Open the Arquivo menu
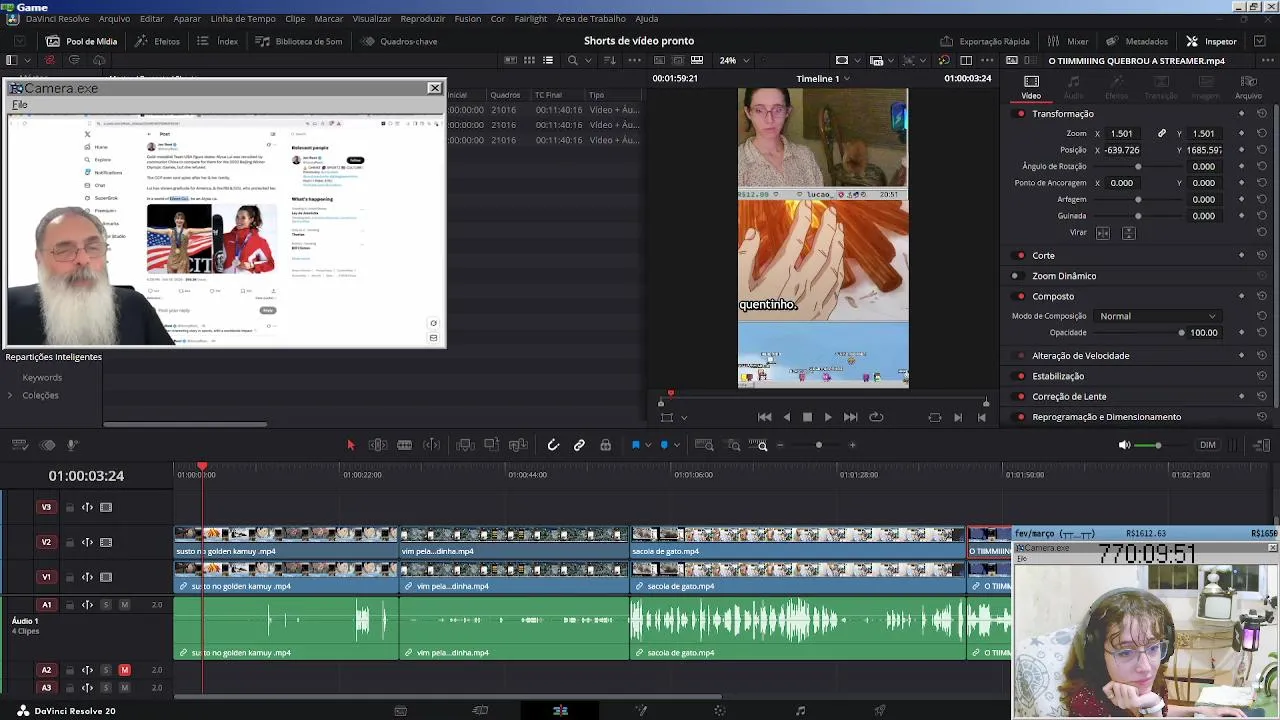This screenshot has width=1280, height=720. coord(114,19)
